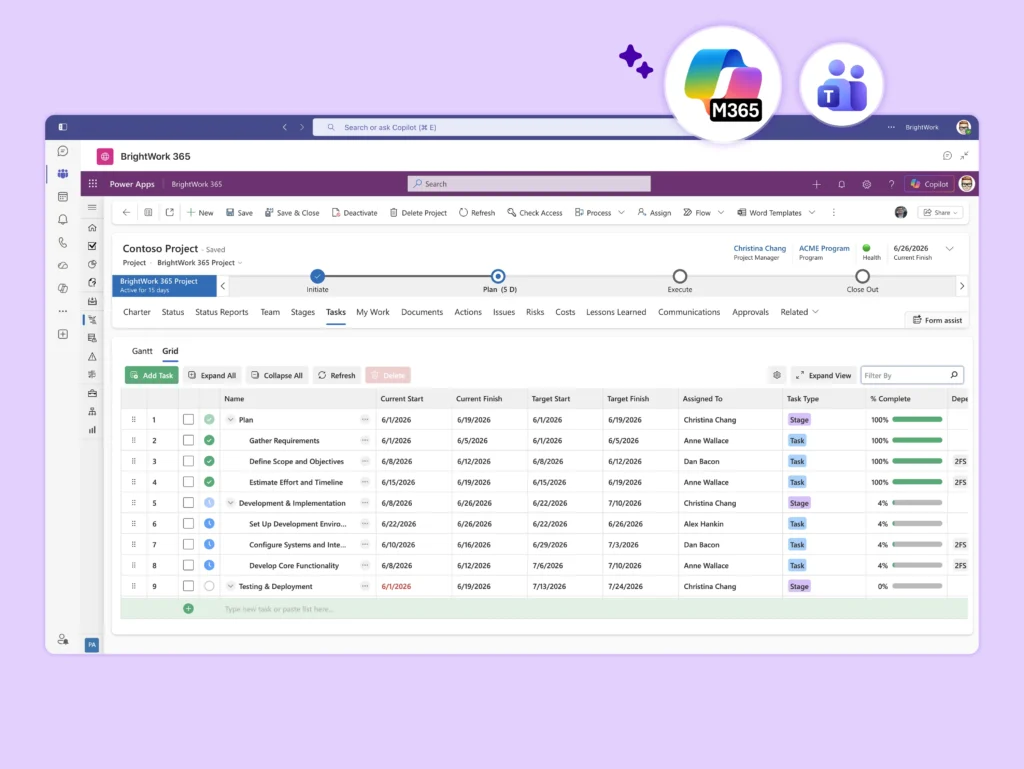This screenshot has width=1024, height=769.
Task: Tick checkbox for Gather Requirements row
Action: point(188,441)
